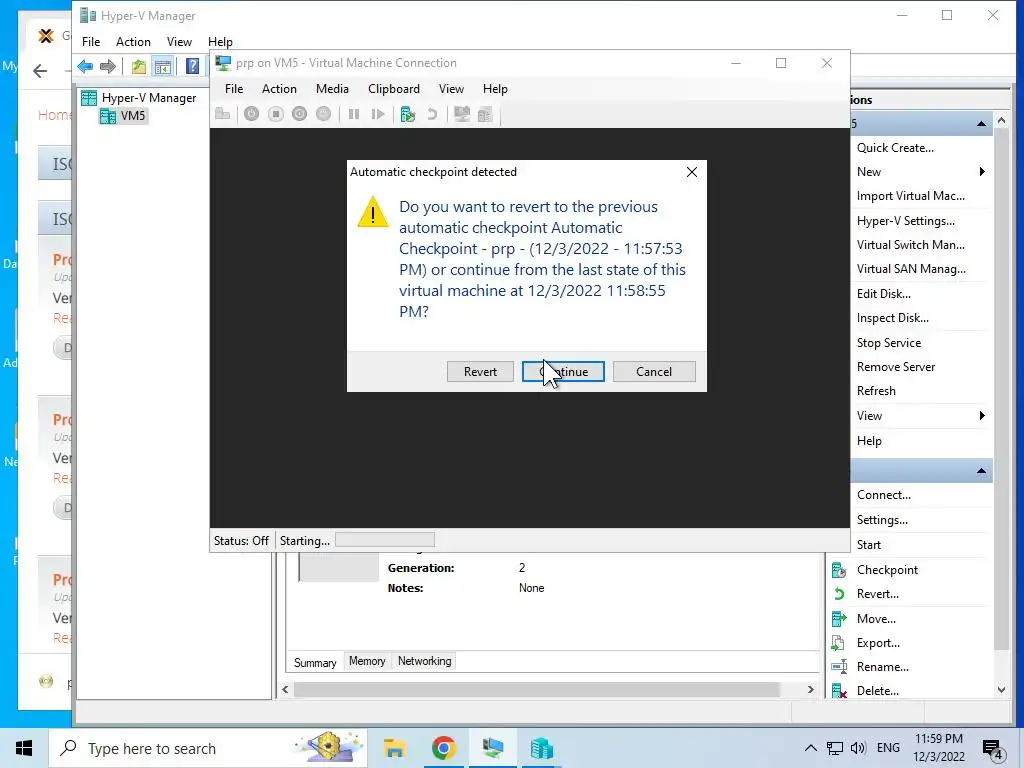
Task: Click the Ctrl+Alt+Delete toolbar icon in VM Connection
Action: coord(223,114)
